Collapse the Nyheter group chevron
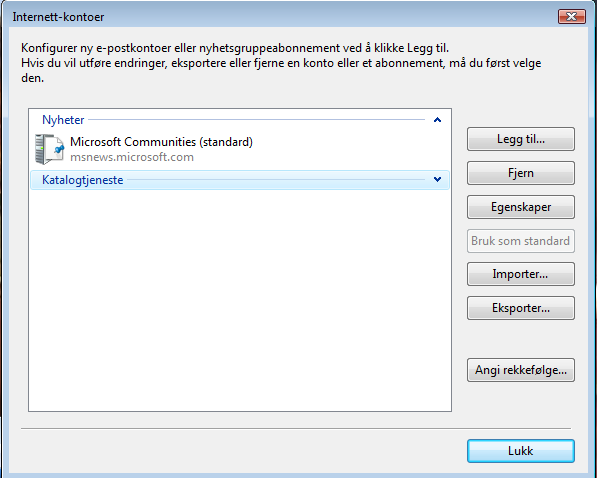597x478 pixels. [437, 120]
